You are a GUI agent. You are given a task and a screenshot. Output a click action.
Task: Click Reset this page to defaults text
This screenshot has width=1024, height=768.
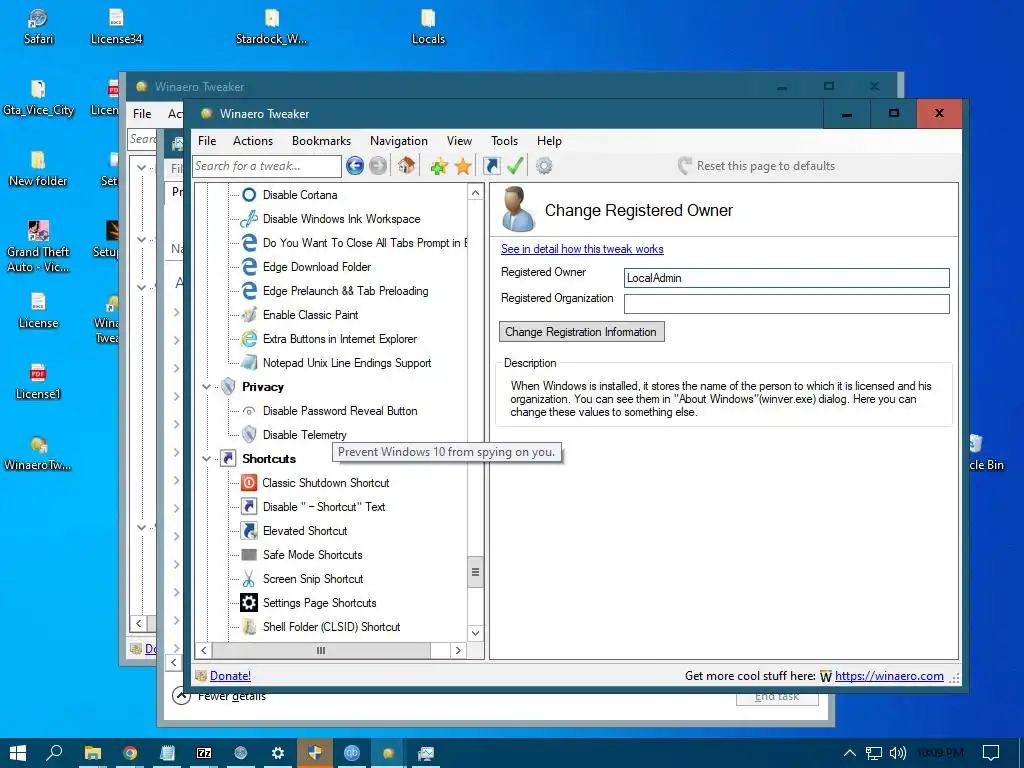[765, 166]
